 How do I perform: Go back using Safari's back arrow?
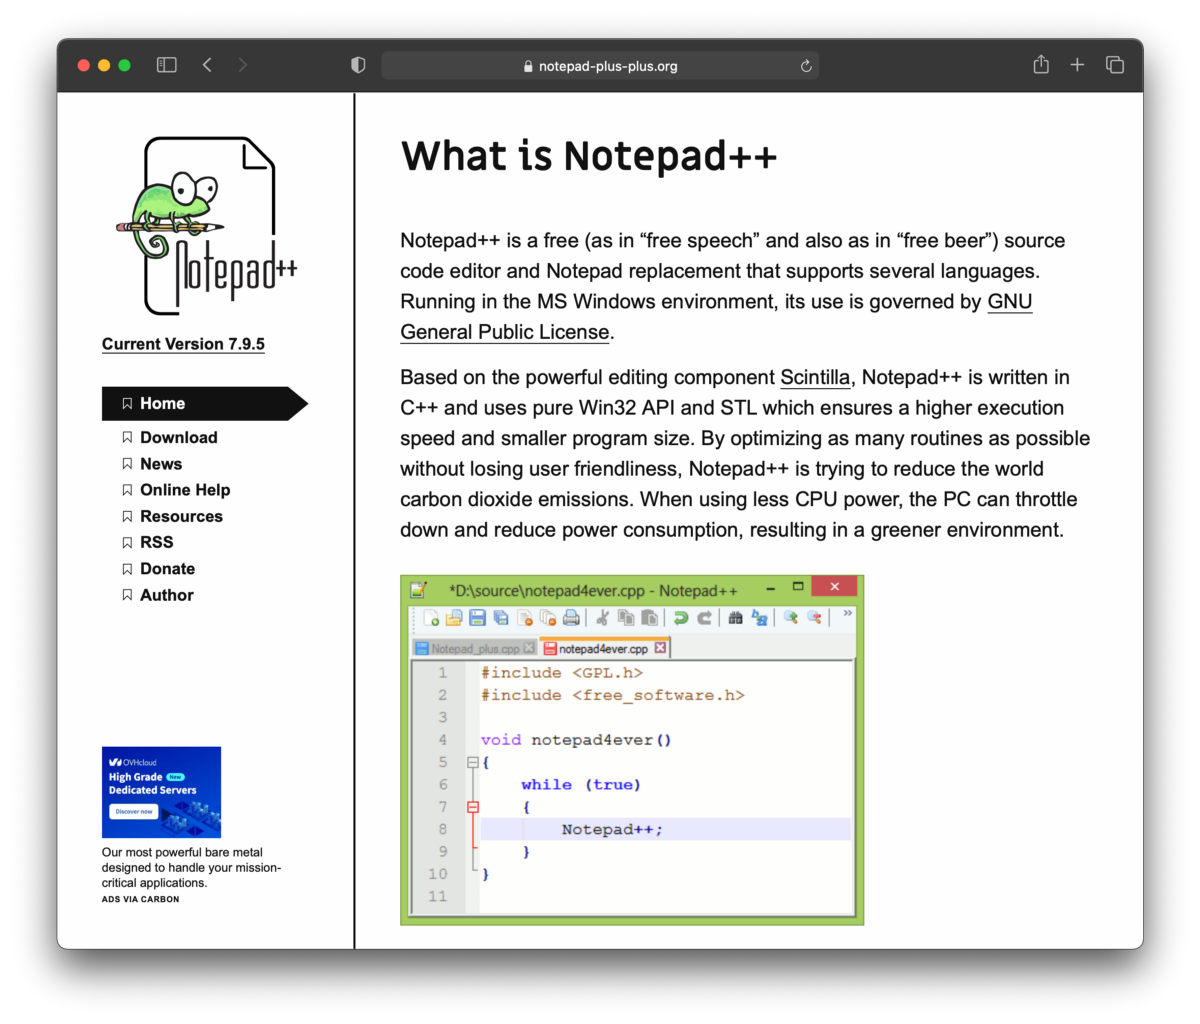point(207,65)
